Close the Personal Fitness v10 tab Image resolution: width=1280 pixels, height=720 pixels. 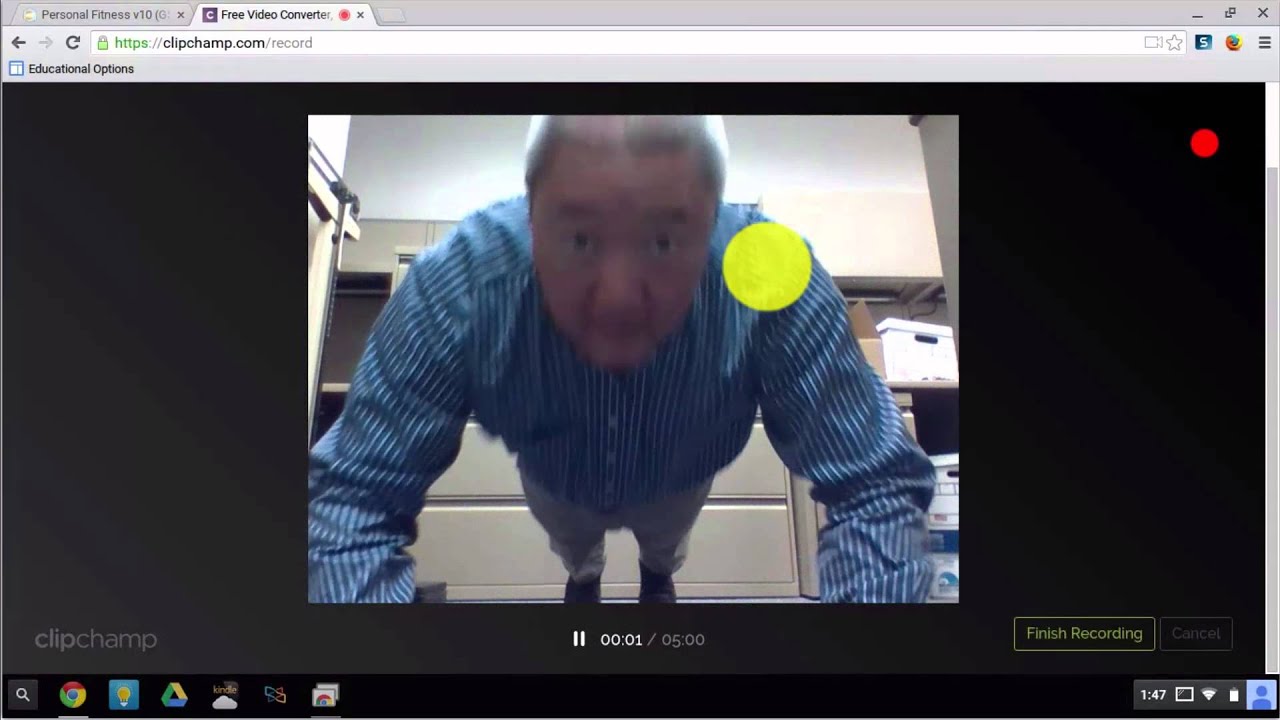coord(181,15)
